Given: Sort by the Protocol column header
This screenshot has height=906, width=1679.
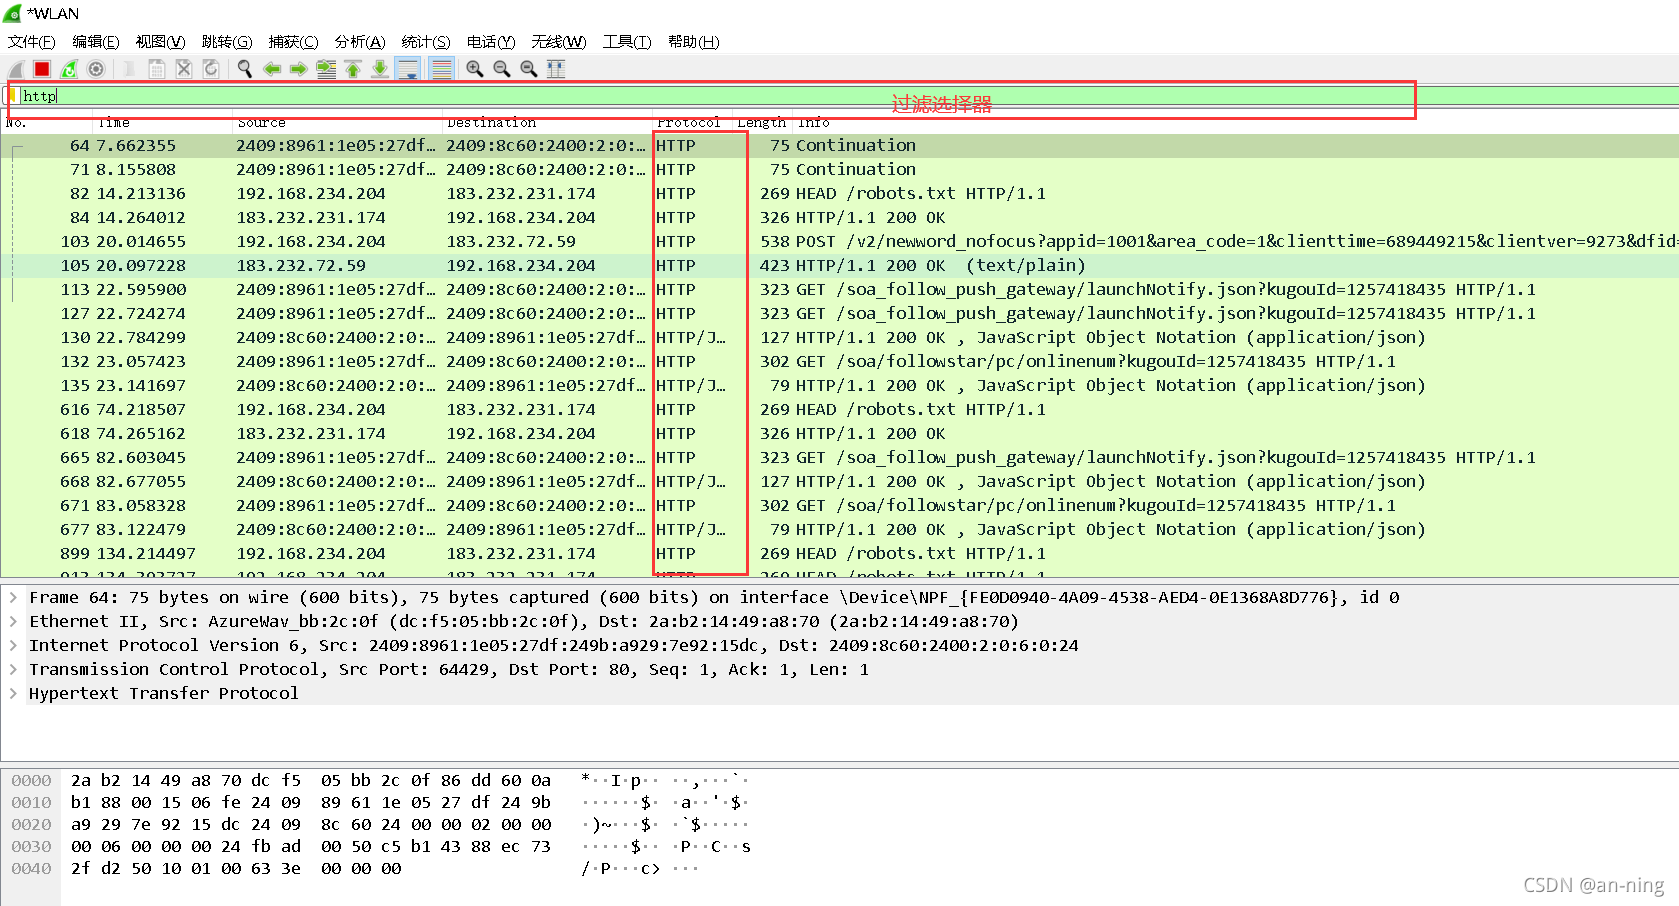Looking at the screenshot, I should (x=692, y=123).
